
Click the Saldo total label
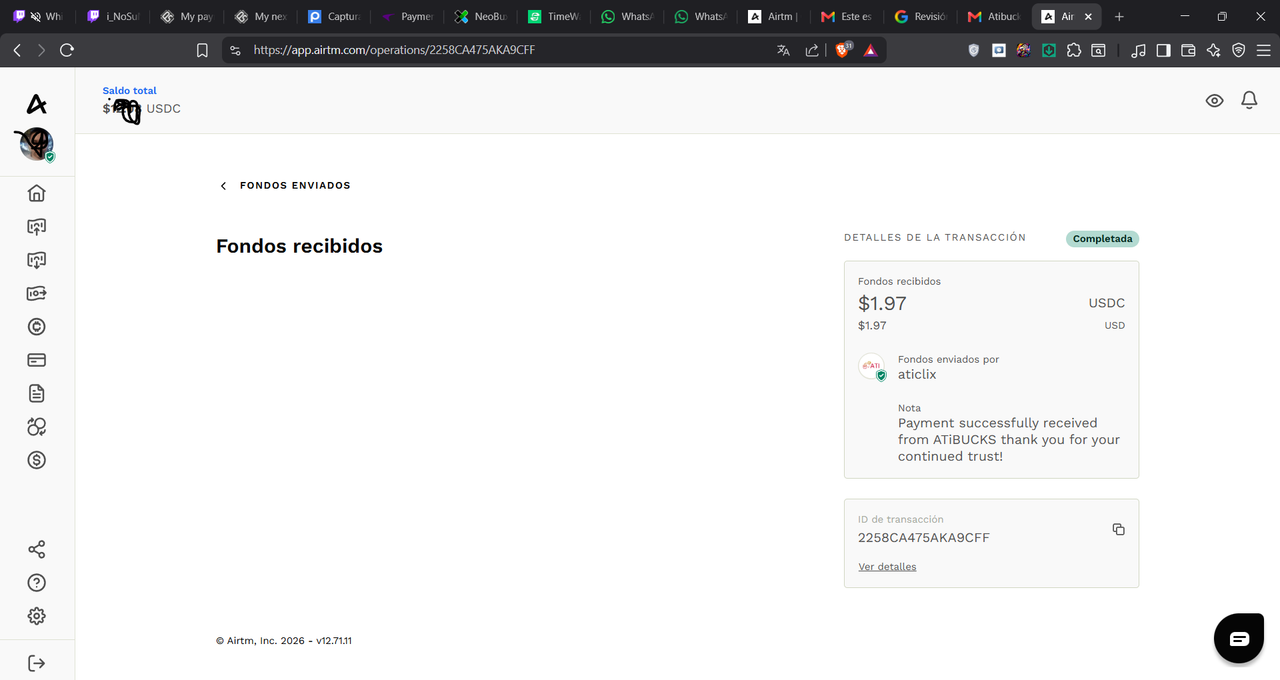[130, 91]
